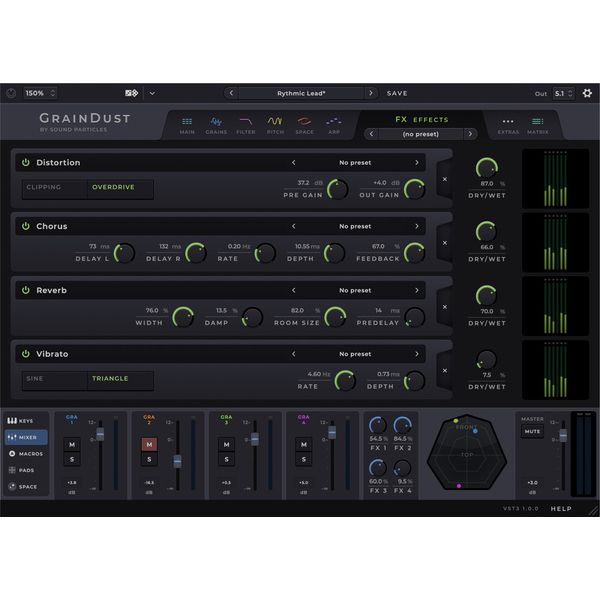Click the Master volume fader
This screenshot has width=600, height=600.
point(563,435)
